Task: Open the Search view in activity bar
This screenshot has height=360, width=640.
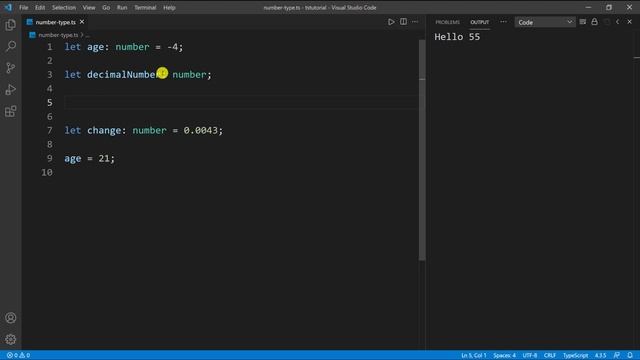Action: click(11, 46)
